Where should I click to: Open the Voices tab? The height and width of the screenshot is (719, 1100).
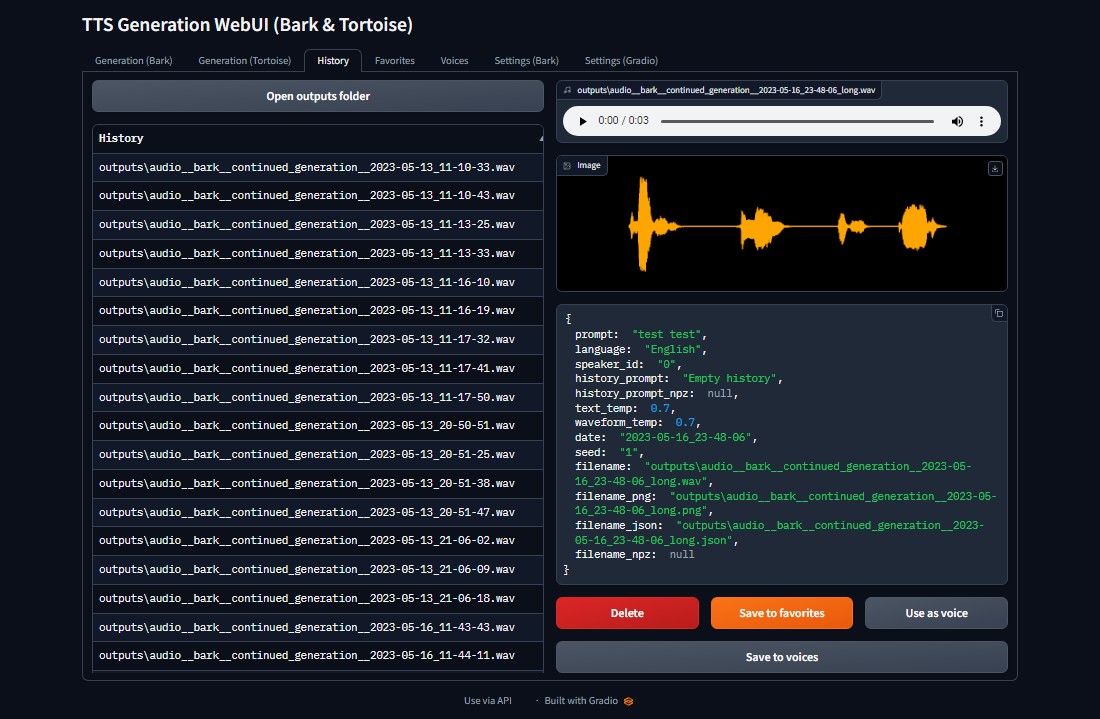tap(454, 60)
